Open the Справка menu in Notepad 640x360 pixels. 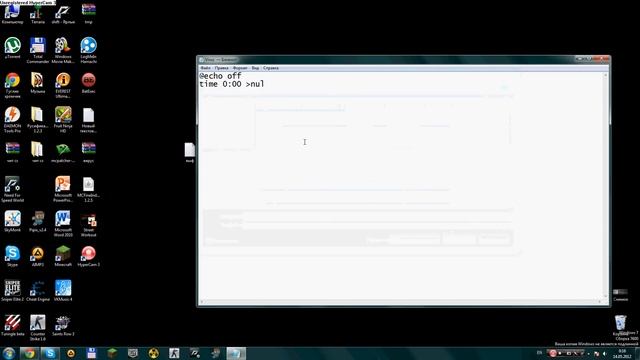[271, 68]
